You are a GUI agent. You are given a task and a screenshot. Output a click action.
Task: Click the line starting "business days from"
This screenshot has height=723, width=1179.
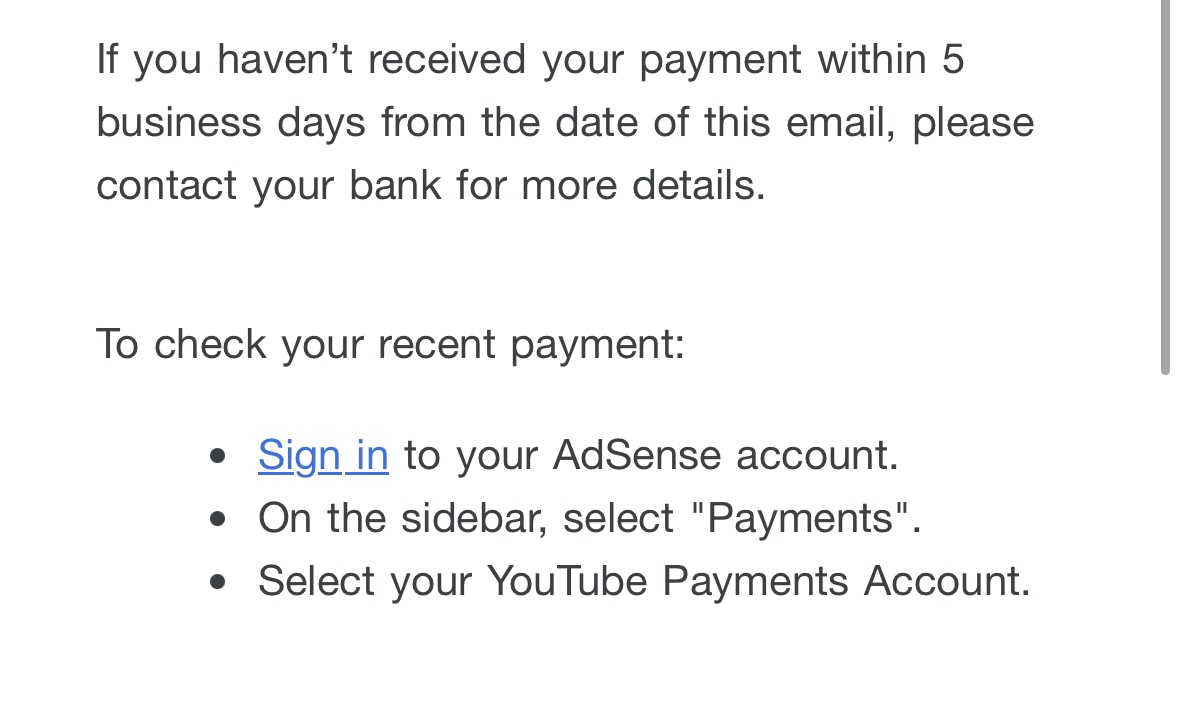click(565, 123)
